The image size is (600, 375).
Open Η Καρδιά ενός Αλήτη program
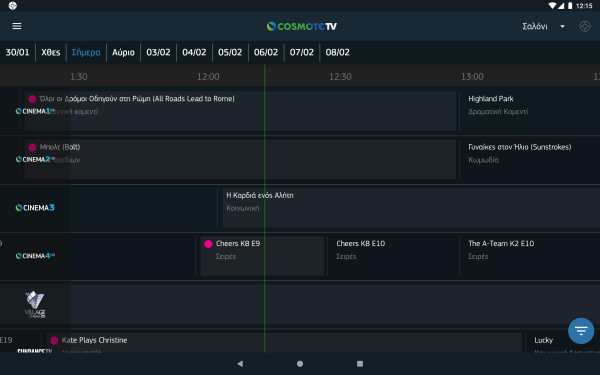(411, 207)
